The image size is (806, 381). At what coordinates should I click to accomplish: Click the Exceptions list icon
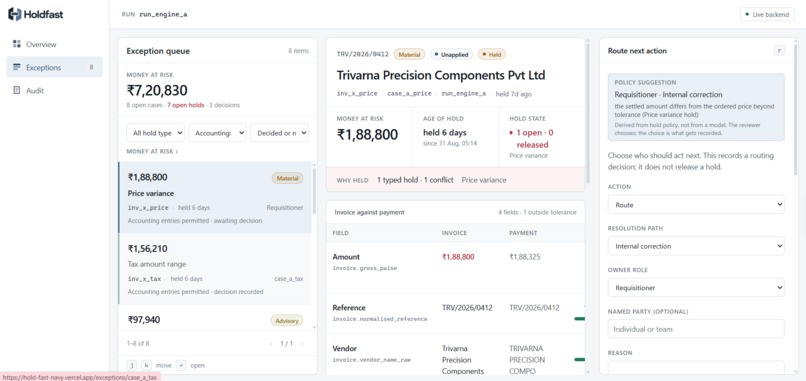tap(17, 67)
